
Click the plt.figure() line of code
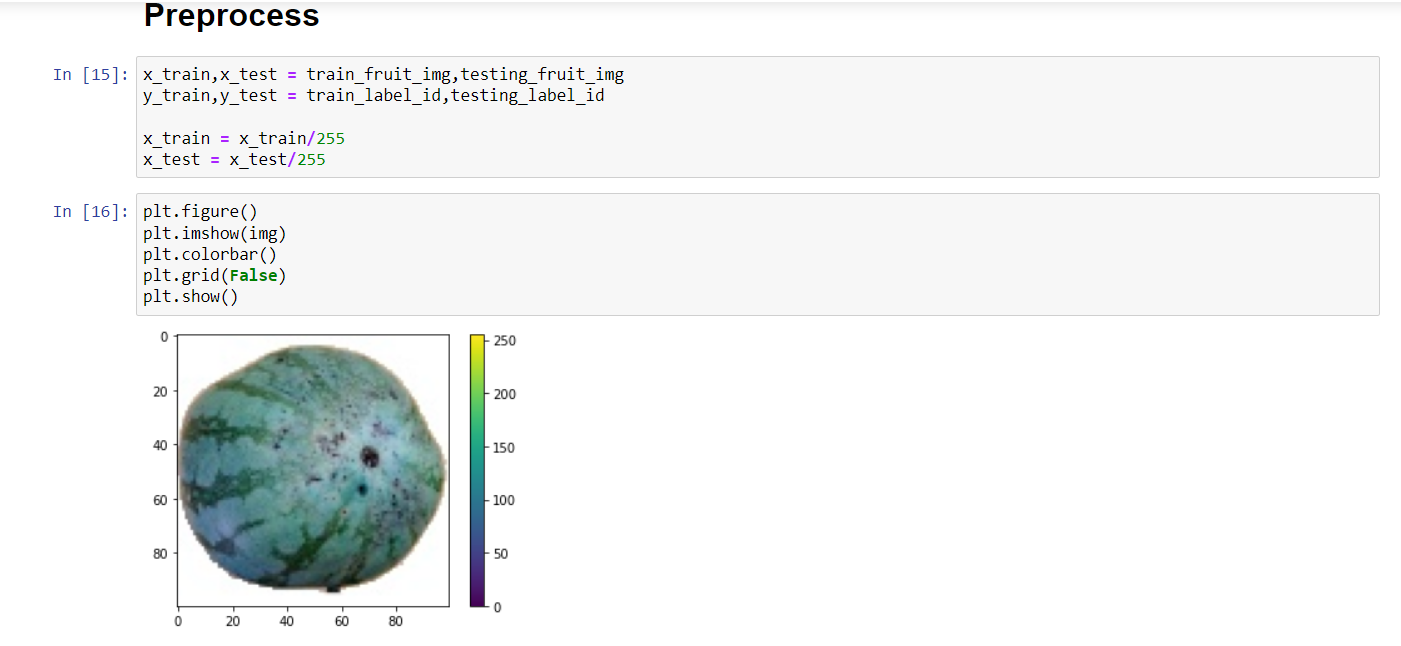click(x=199, y=211)
